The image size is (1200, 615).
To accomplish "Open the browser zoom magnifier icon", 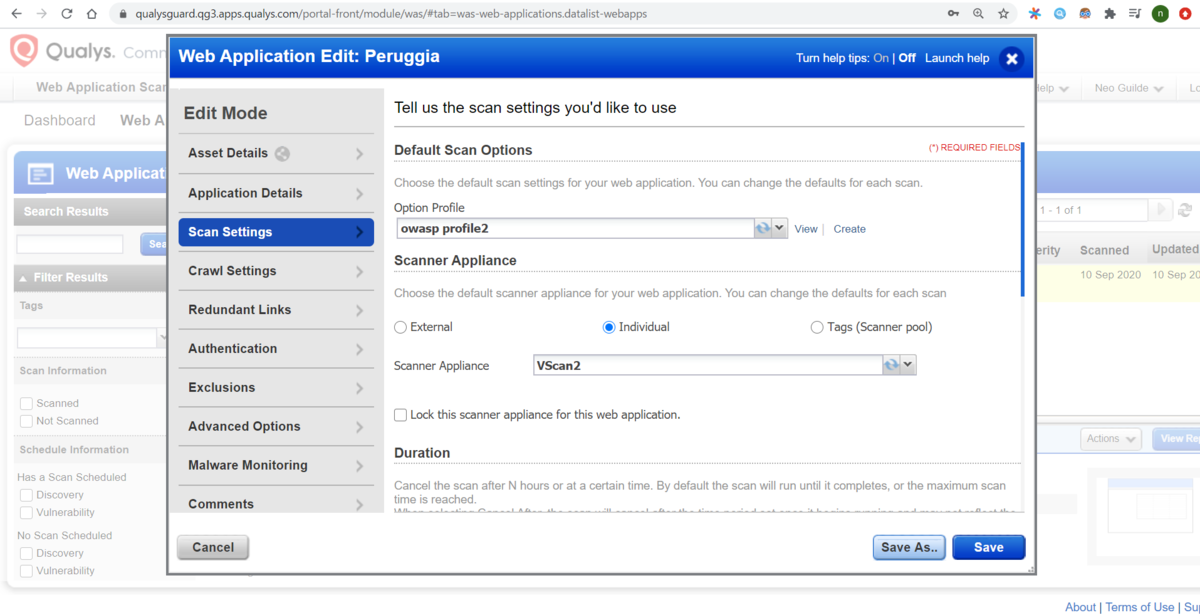I will pos(978,14).
